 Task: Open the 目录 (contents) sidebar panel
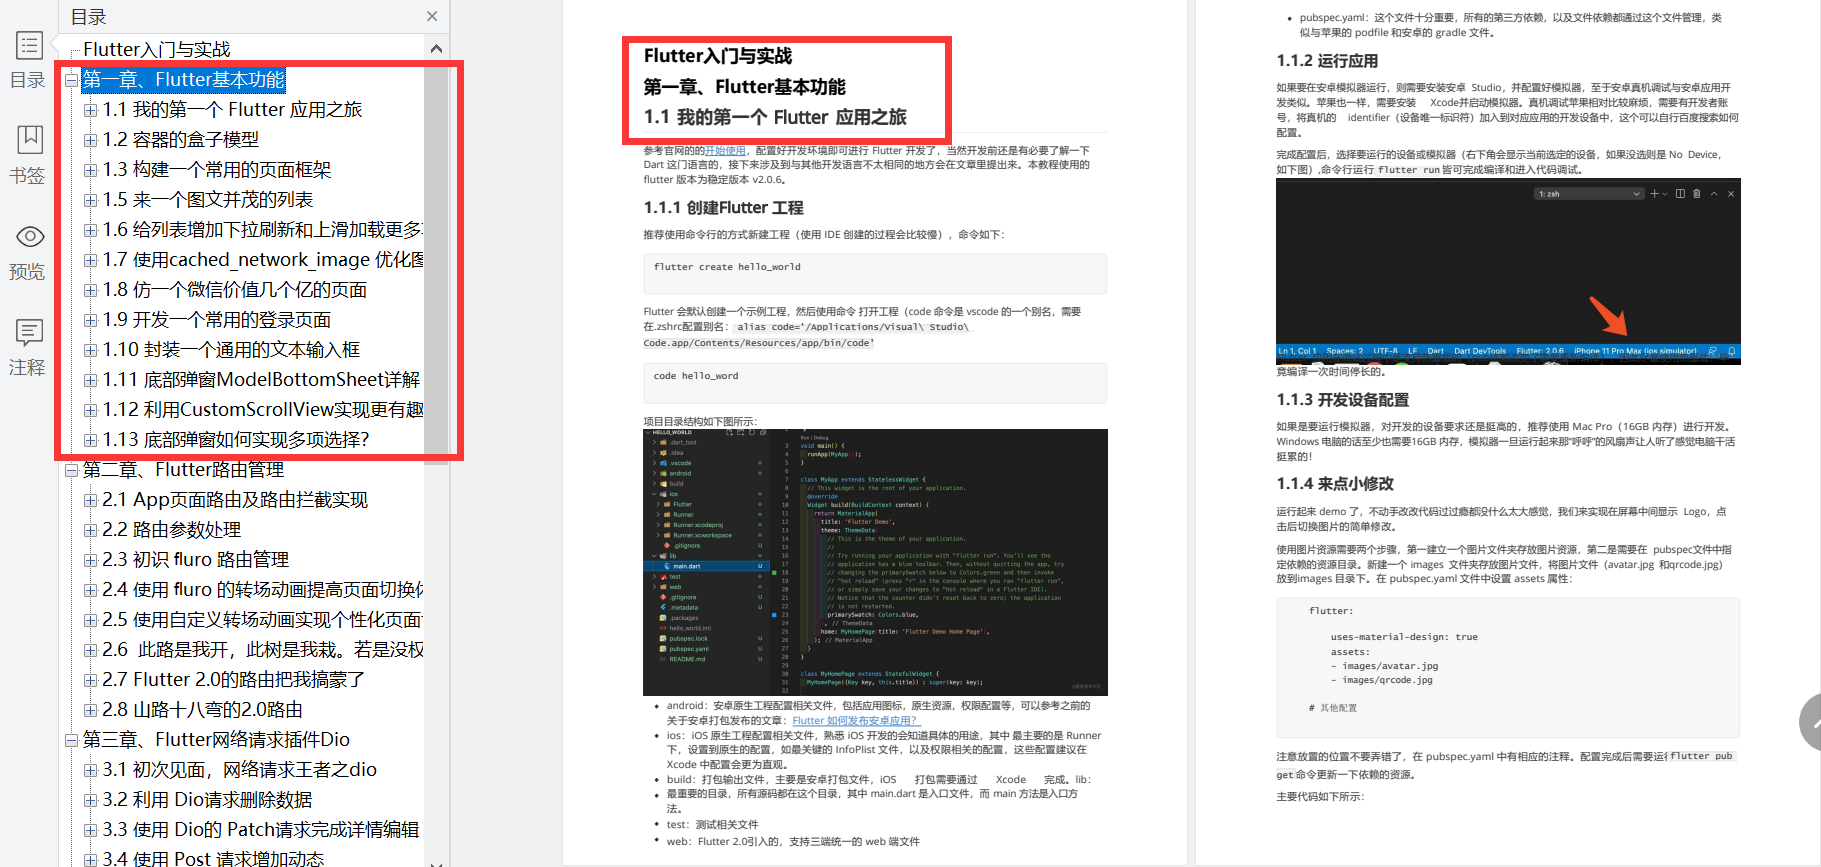(28, 60)
